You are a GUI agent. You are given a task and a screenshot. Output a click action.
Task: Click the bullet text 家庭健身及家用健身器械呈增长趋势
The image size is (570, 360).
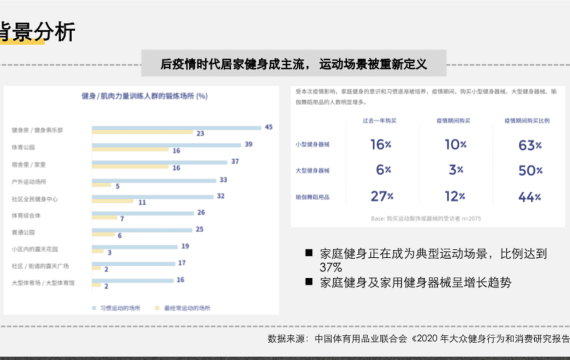(416, 283)
